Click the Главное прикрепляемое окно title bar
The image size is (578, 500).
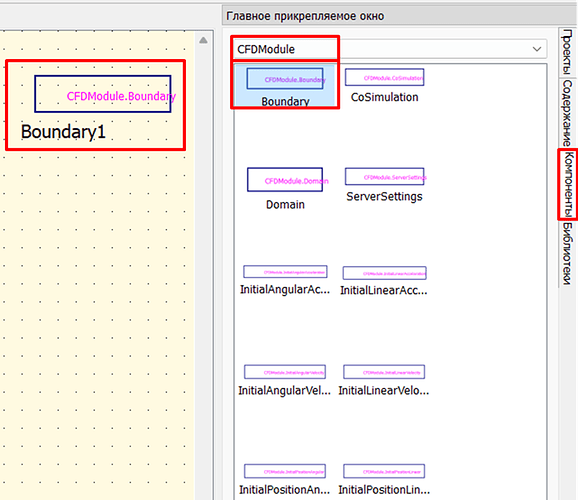400,16
